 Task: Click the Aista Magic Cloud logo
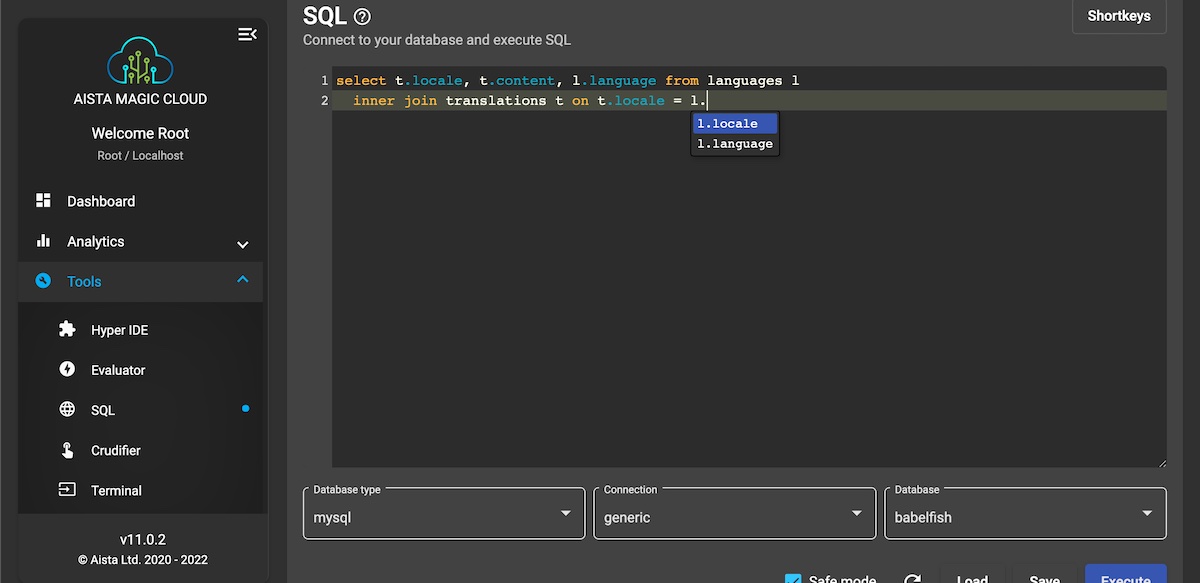(140, 60)
